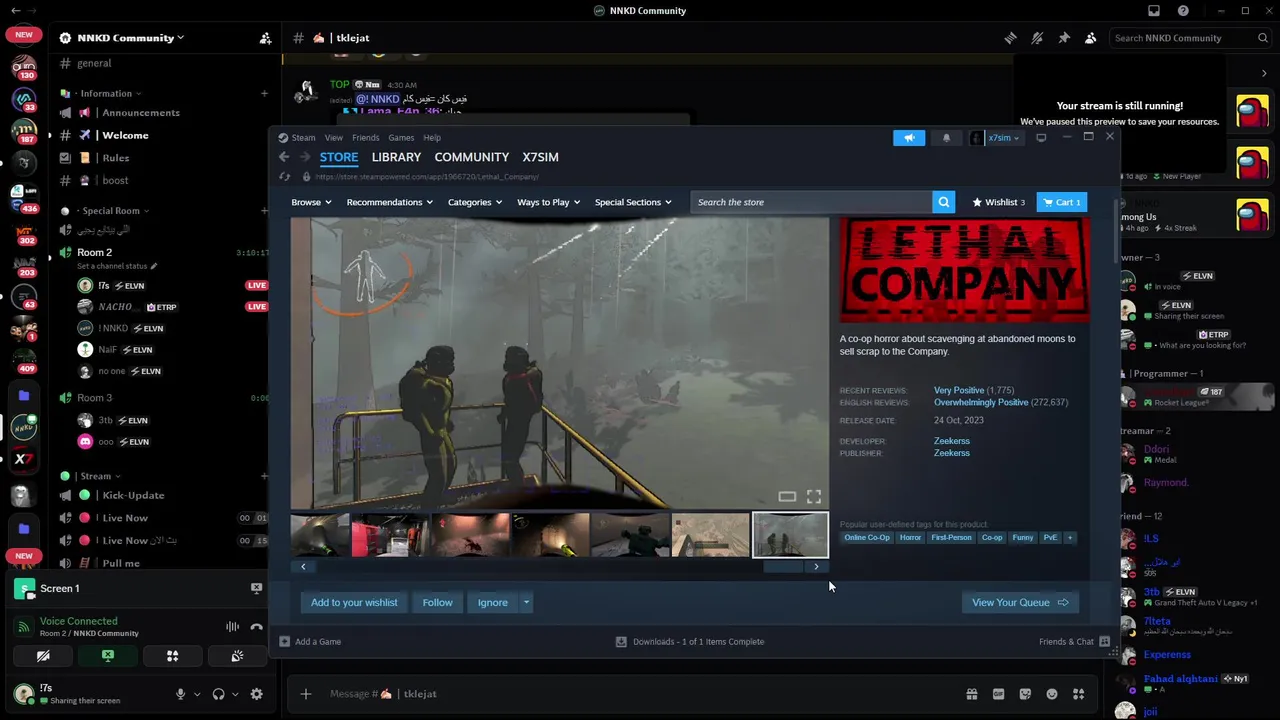Expand Special Sections dropdown
The width and height of the screenshot is (1280, 720).
pos(633,202)
